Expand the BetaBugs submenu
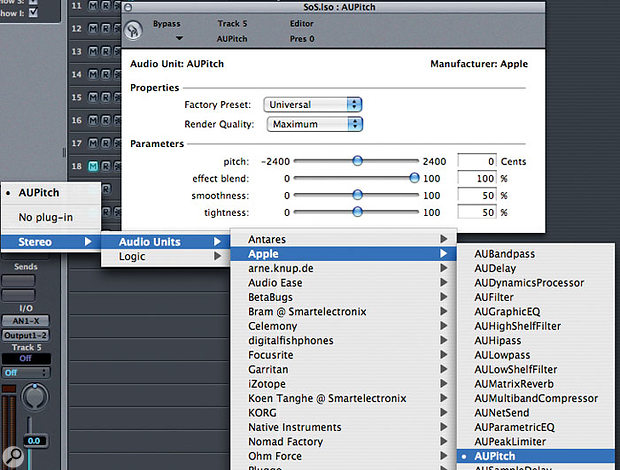The width and height of the screenshot is (620, 470). click(343, 297)
